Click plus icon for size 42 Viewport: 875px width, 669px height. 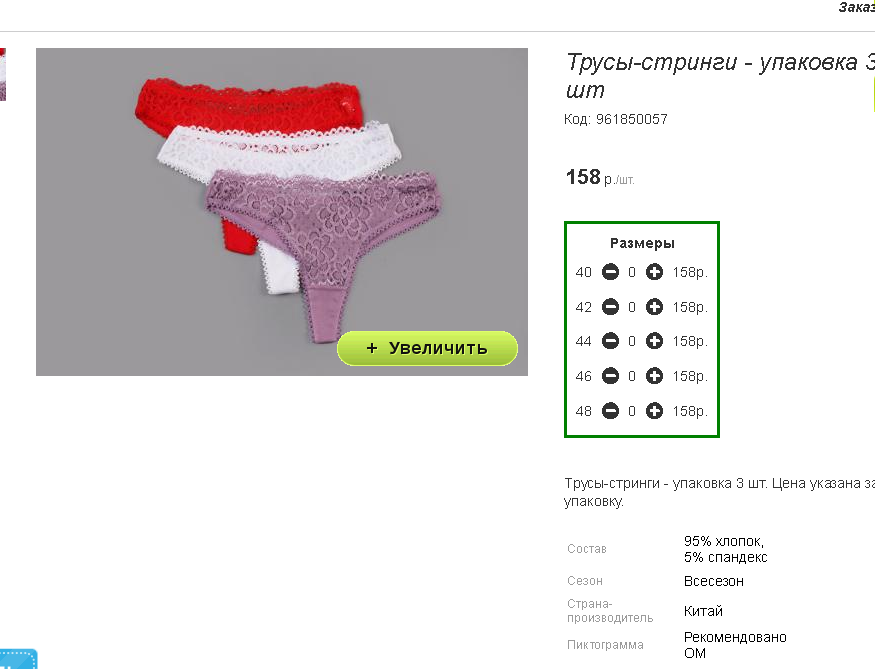coord(654,307)
